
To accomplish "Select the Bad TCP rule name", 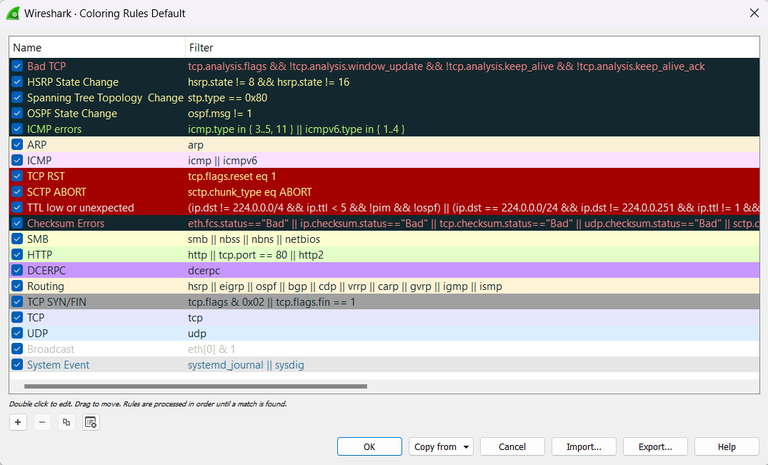I will click(x=47, y=66).
